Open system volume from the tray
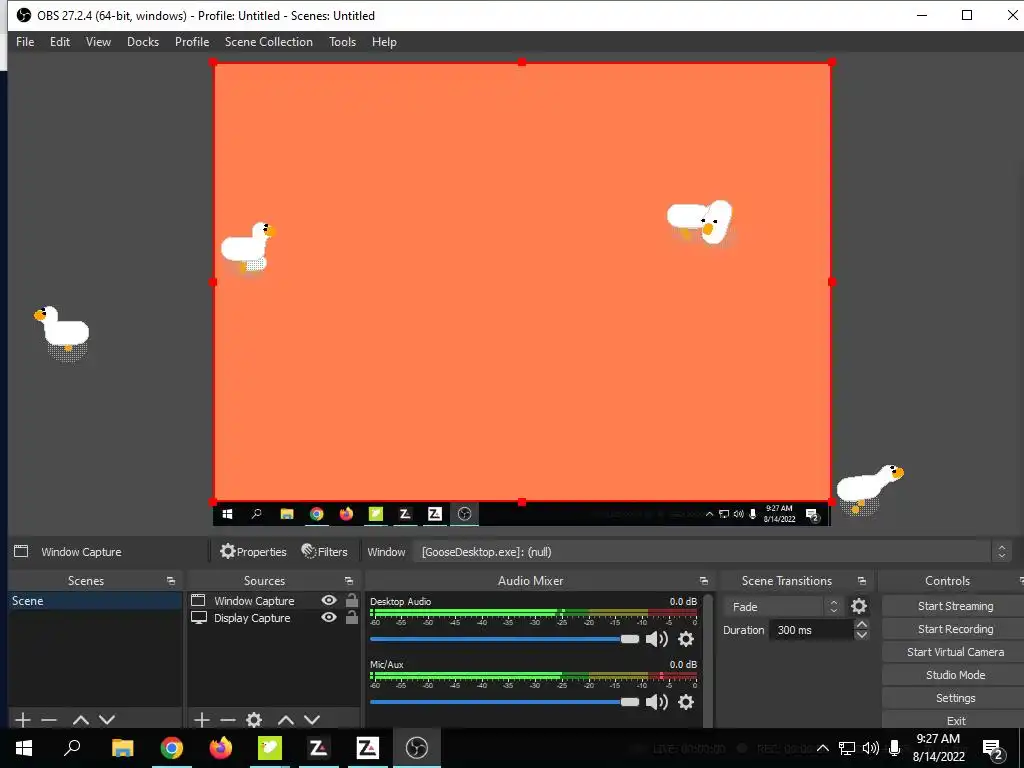Screen dimensions: 1024x768 tap(871, 748)
